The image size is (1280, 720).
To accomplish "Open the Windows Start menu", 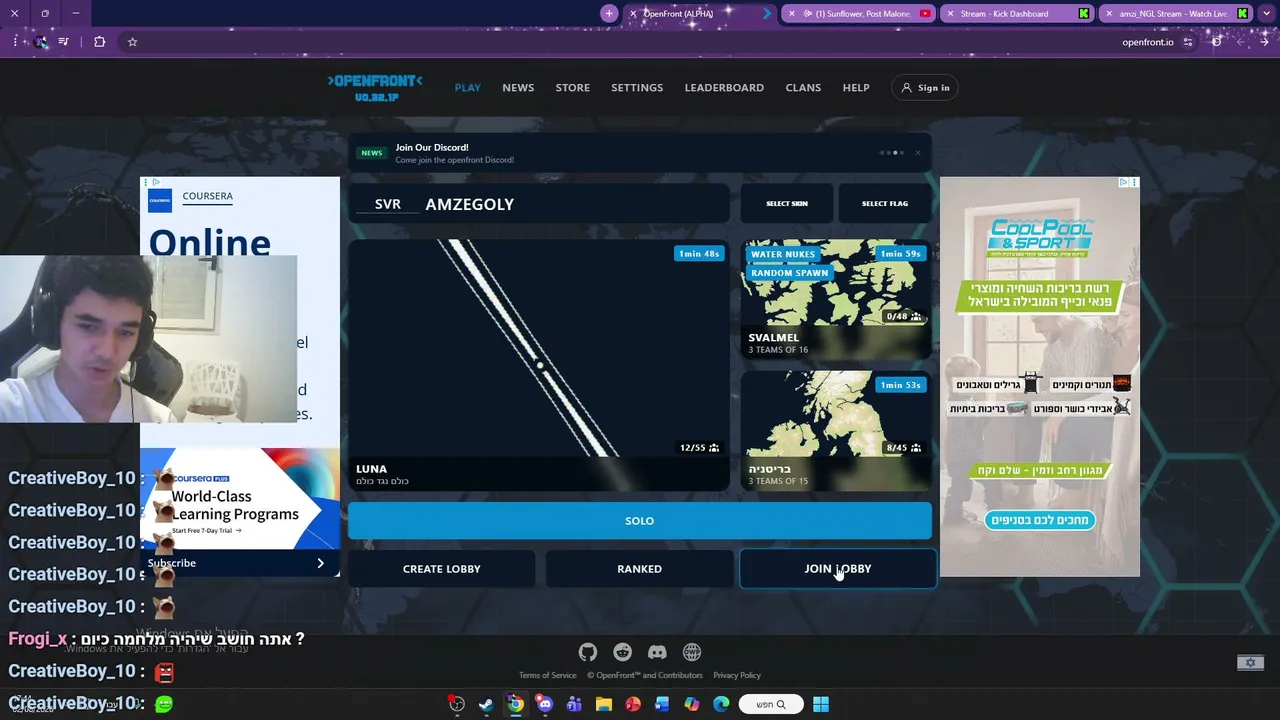I will [821, 704].
